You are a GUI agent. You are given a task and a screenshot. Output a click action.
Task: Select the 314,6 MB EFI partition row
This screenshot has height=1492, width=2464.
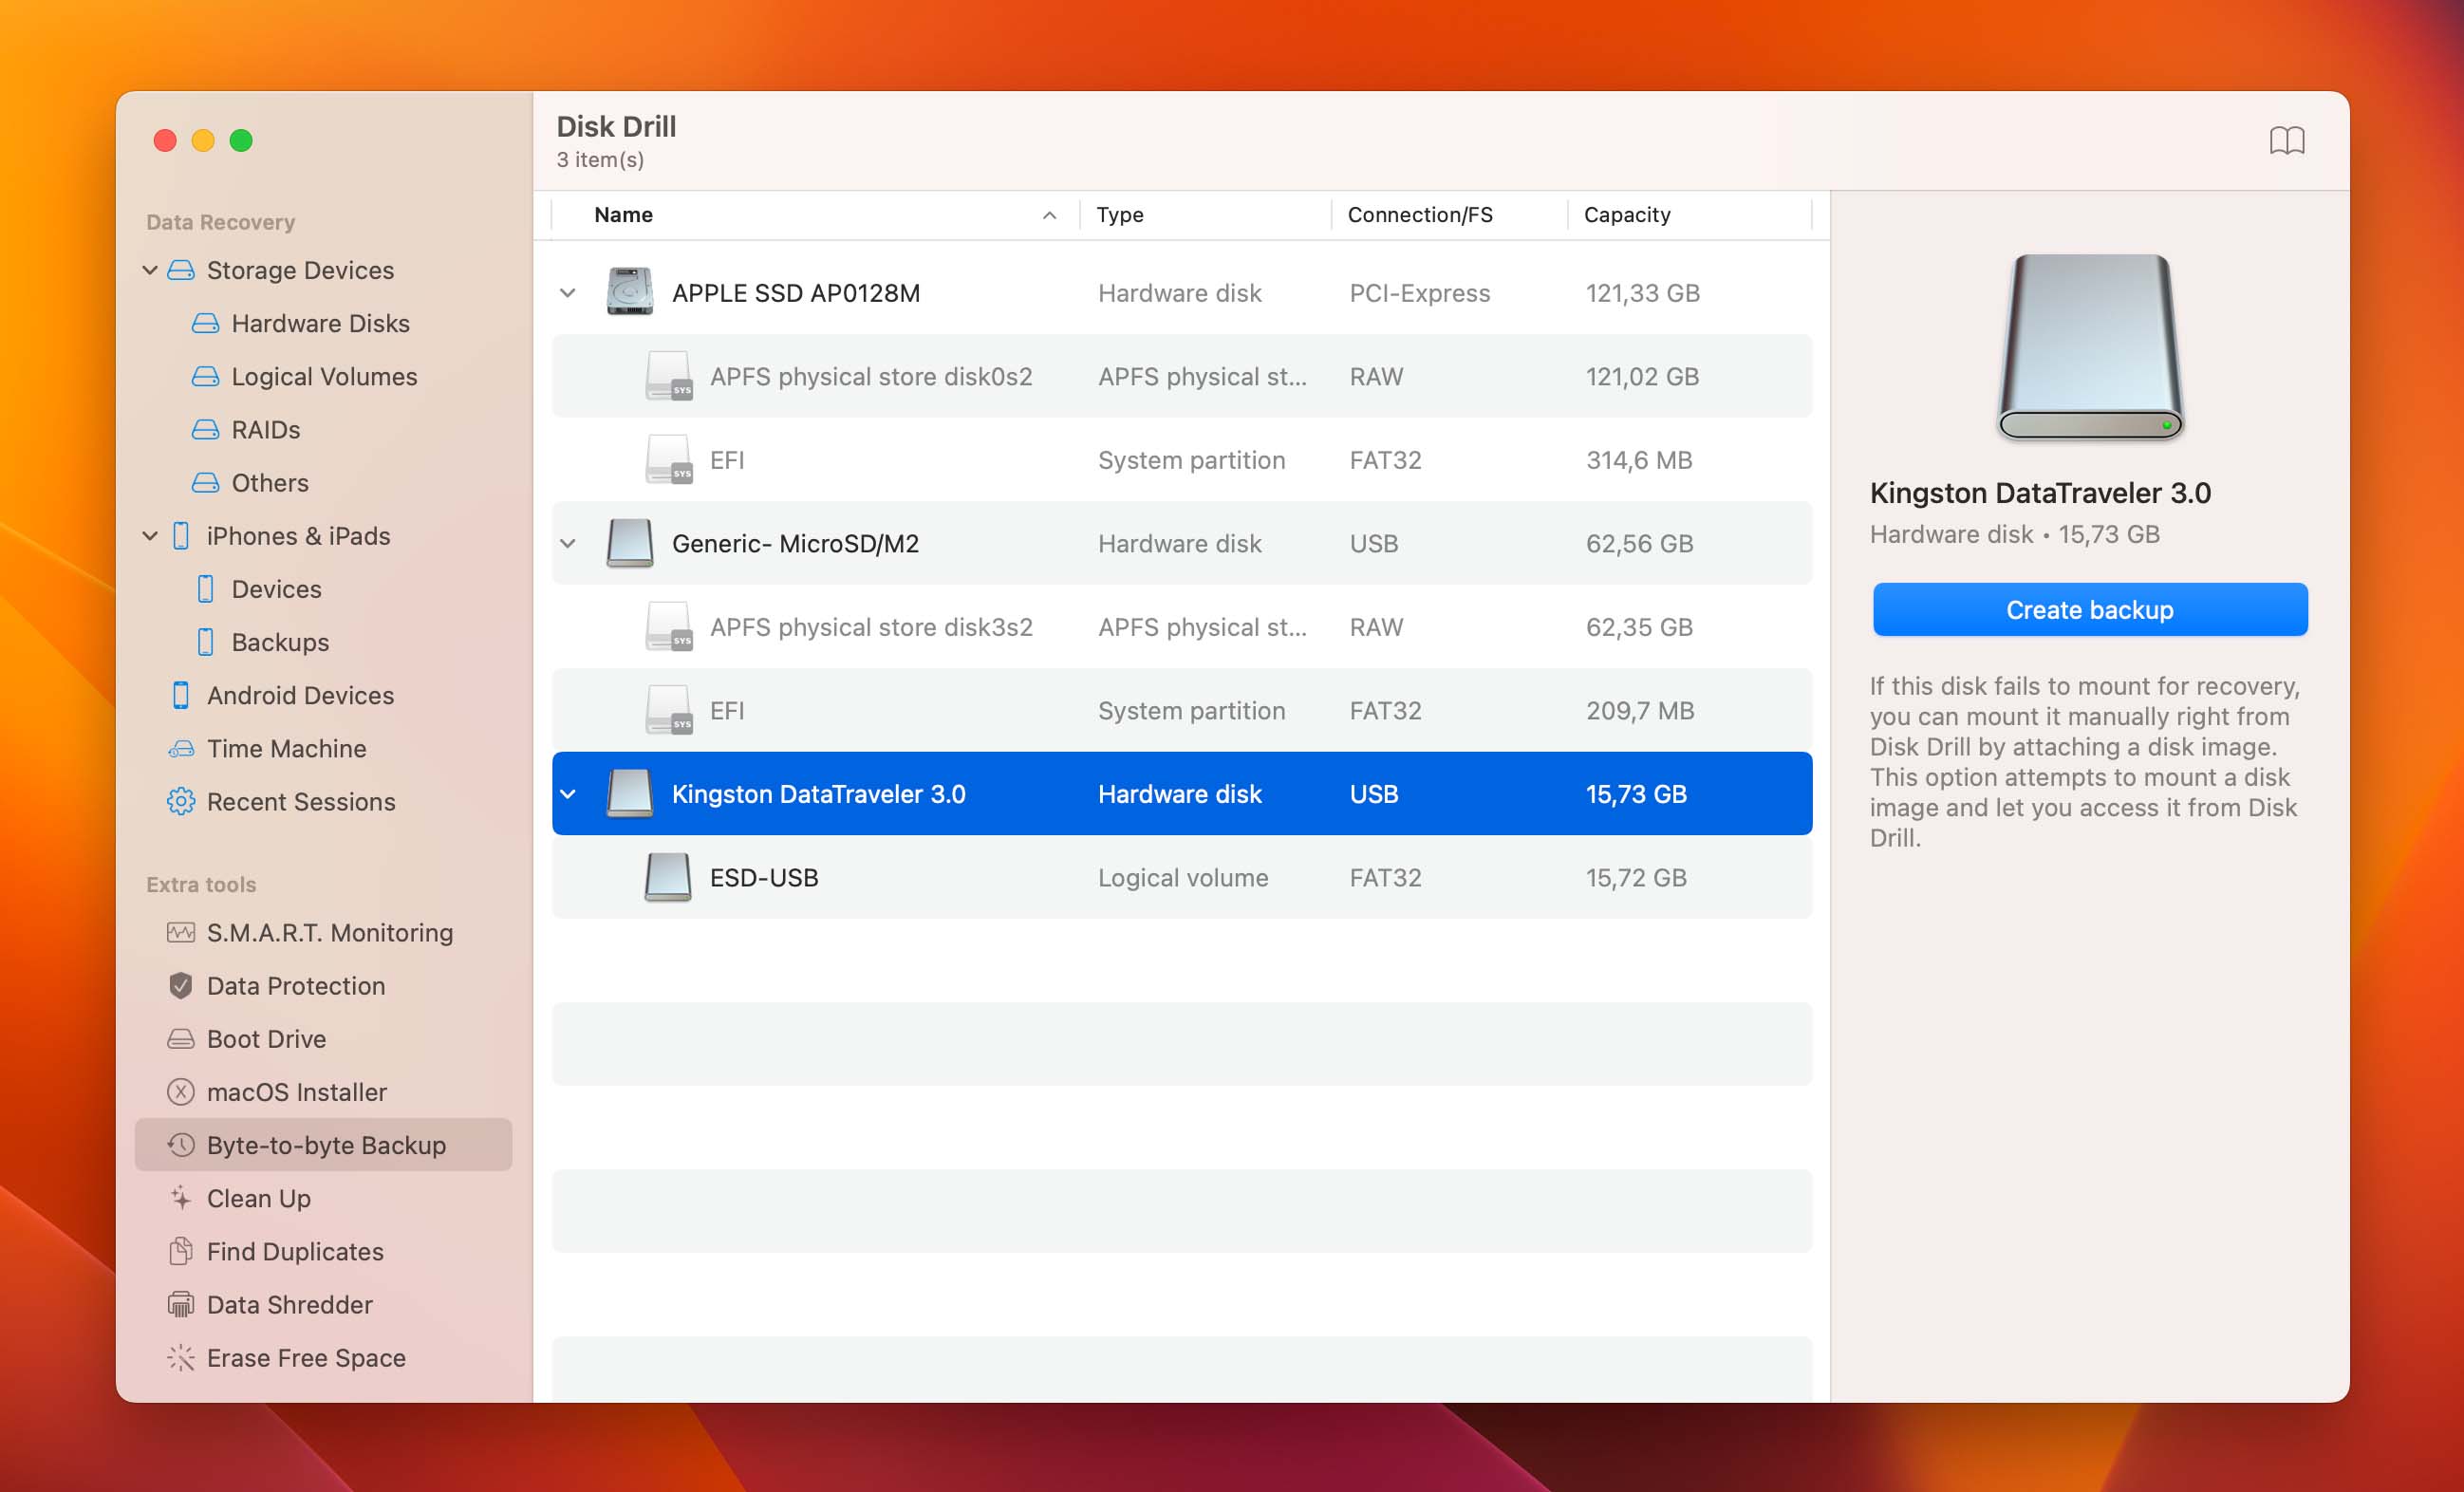(x=1182, y=460)
